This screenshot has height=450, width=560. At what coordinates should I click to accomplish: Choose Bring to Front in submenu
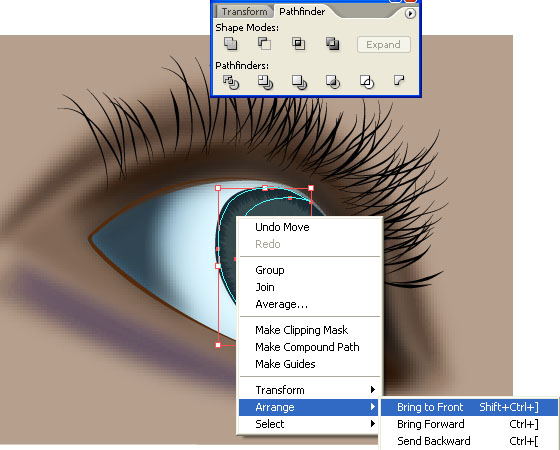click(469, 407)
